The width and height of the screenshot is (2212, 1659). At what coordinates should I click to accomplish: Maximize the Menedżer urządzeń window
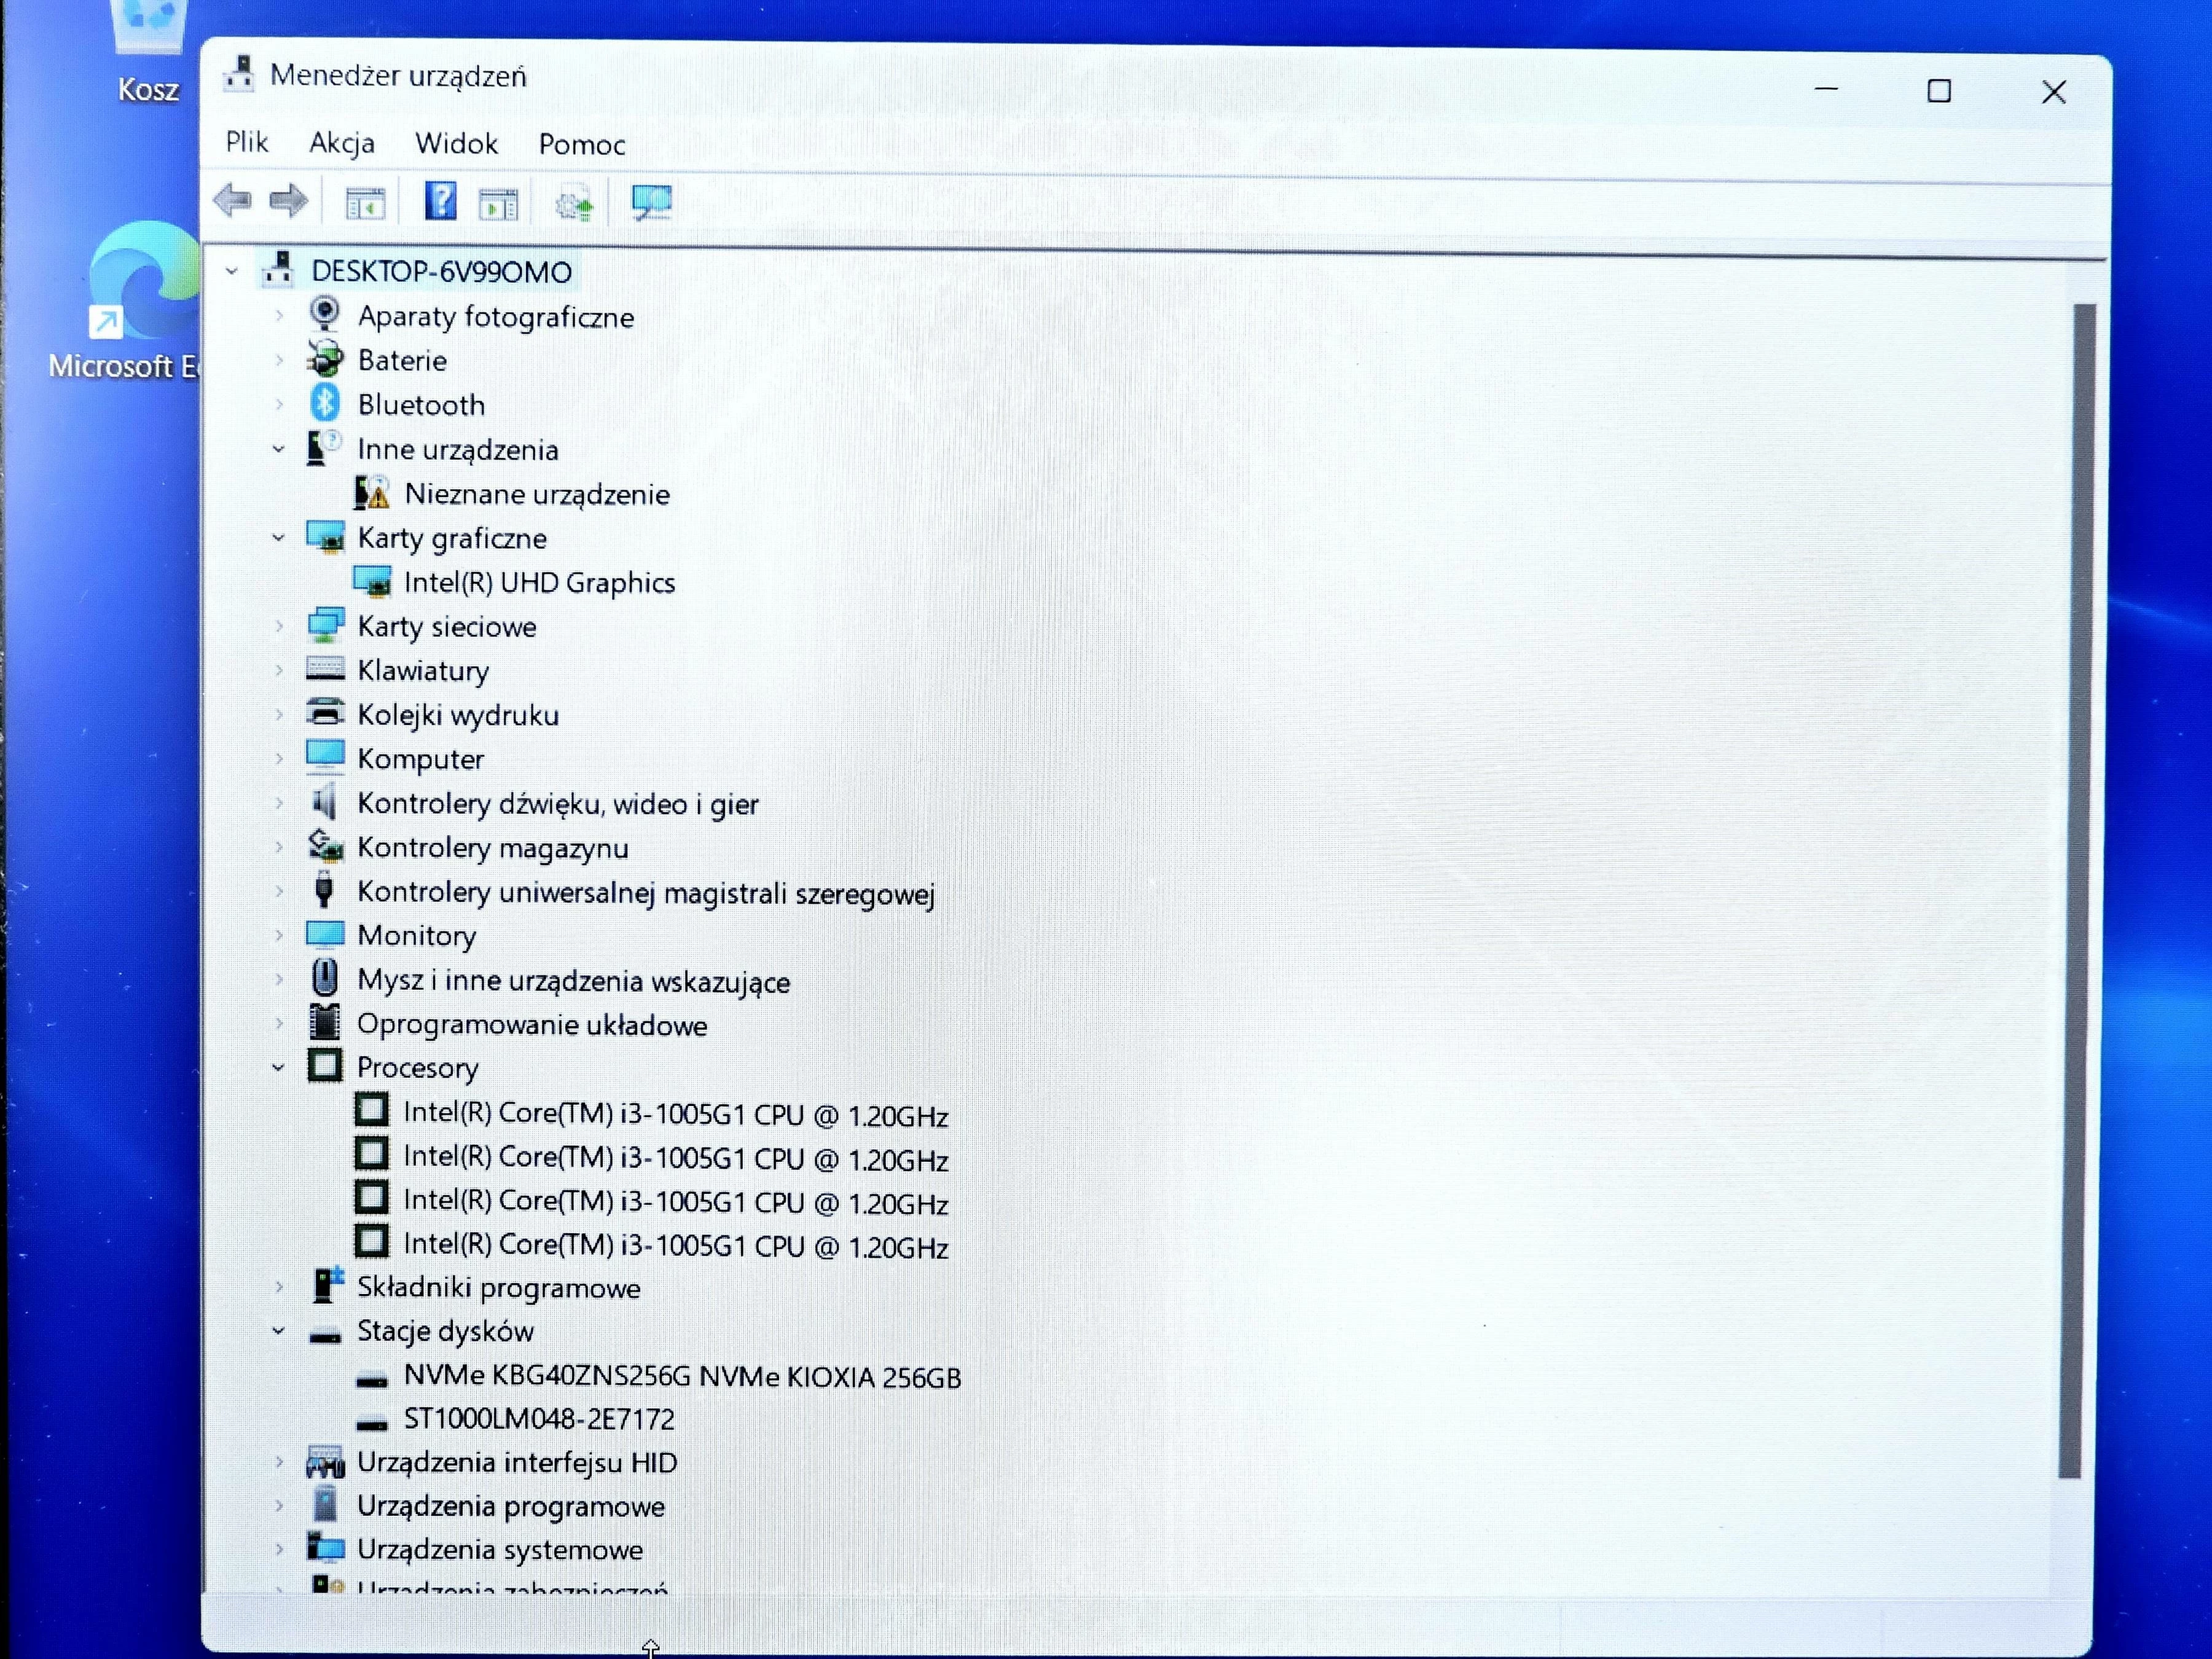pyautogui.click(x=1939, y=91)
